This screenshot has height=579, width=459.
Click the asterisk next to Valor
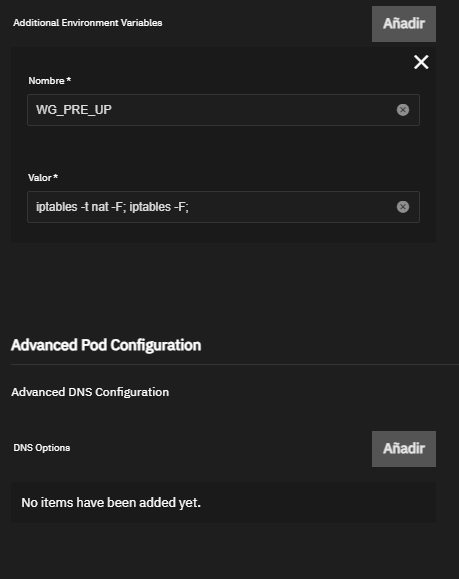click(x=55, y=177)
